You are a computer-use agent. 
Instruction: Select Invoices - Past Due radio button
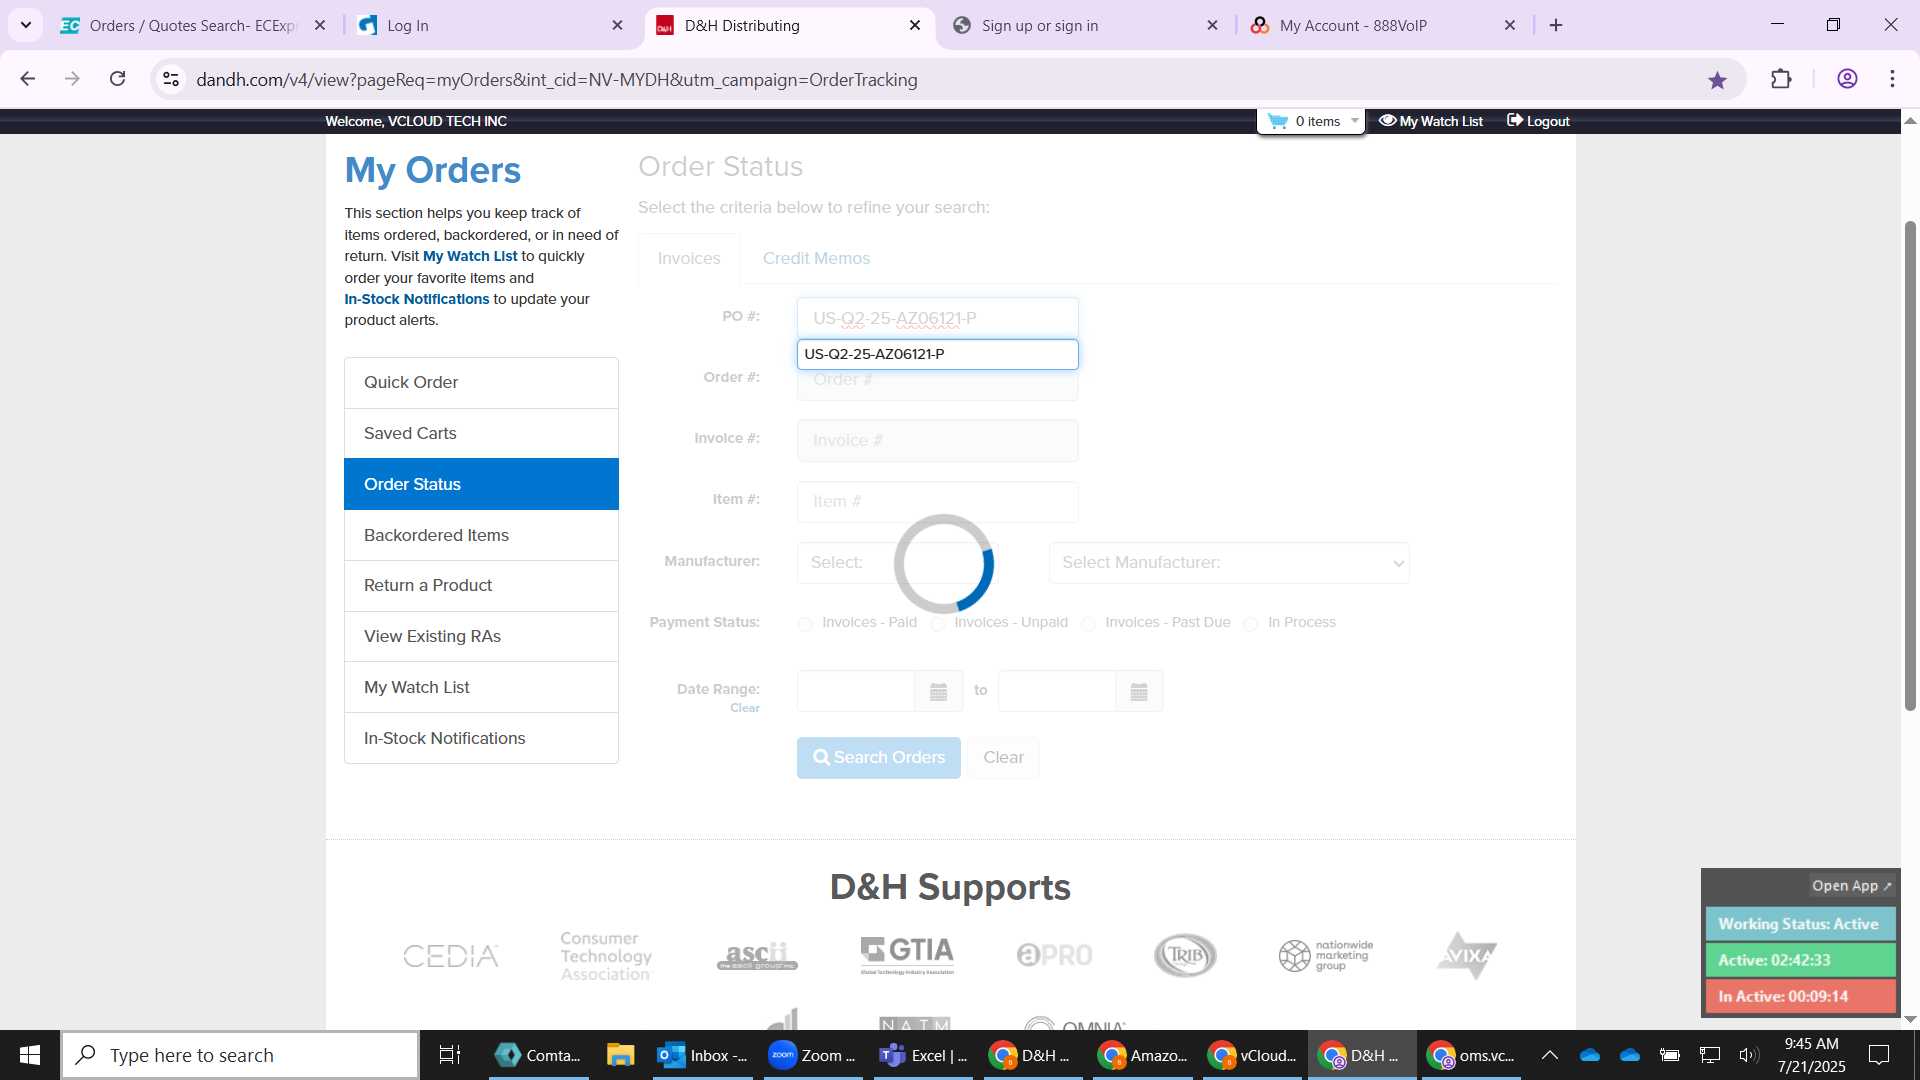tap(1088, 623)
